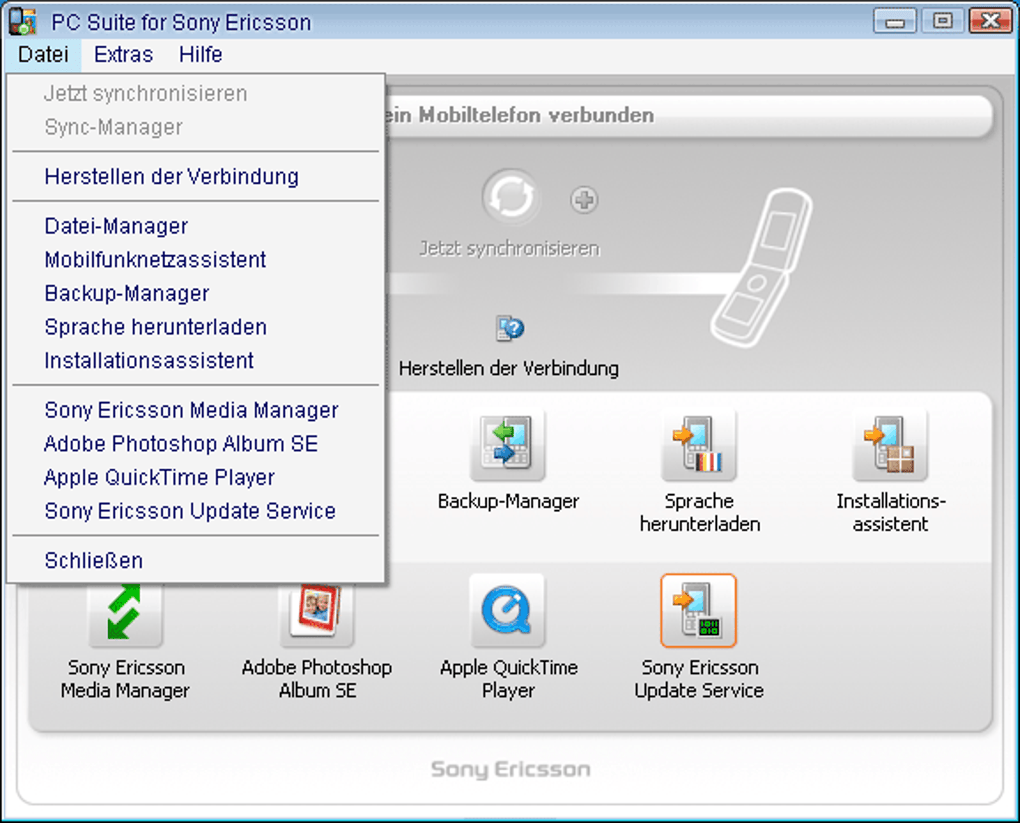Open Sprache herunterladen icon in main panel
This screenshot has width=1020, height=823.
699,445
